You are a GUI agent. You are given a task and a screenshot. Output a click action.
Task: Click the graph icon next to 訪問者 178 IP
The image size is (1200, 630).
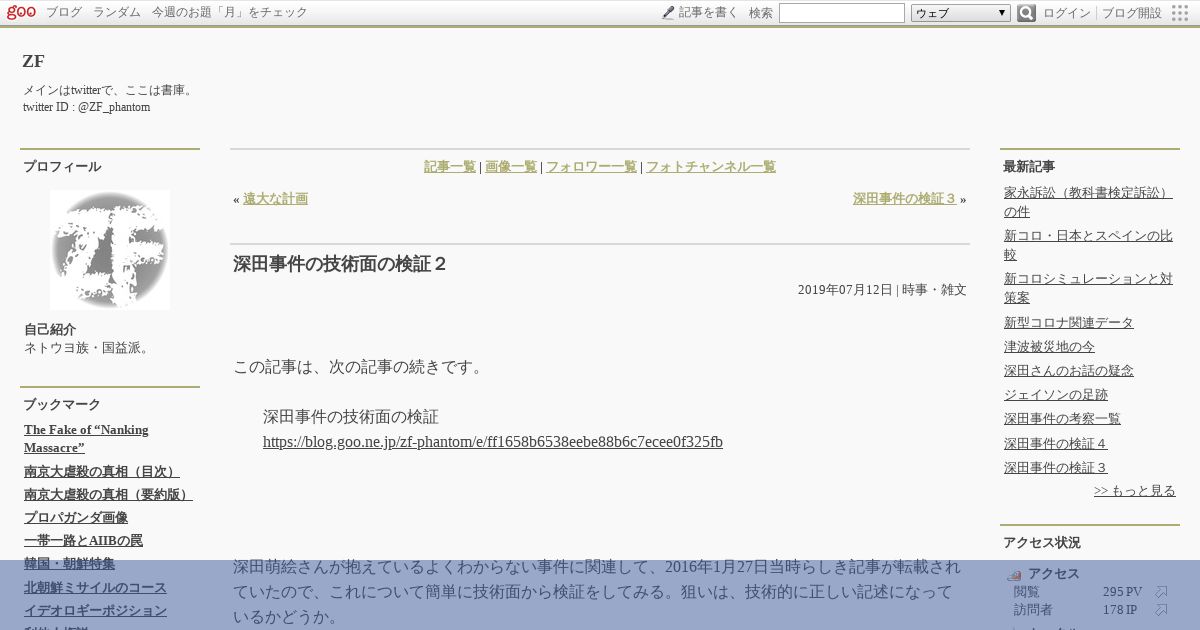tap(1161, 610)
